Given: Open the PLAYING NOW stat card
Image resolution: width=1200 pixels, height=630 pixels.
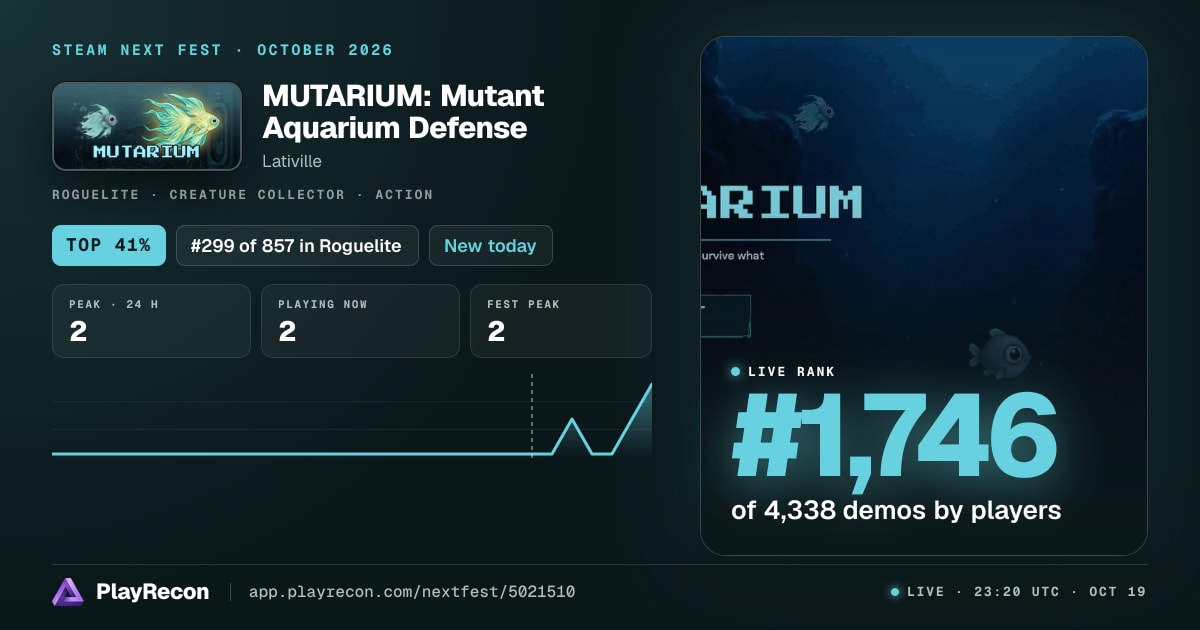Looking at the screenshot, I should click(360, 321).
